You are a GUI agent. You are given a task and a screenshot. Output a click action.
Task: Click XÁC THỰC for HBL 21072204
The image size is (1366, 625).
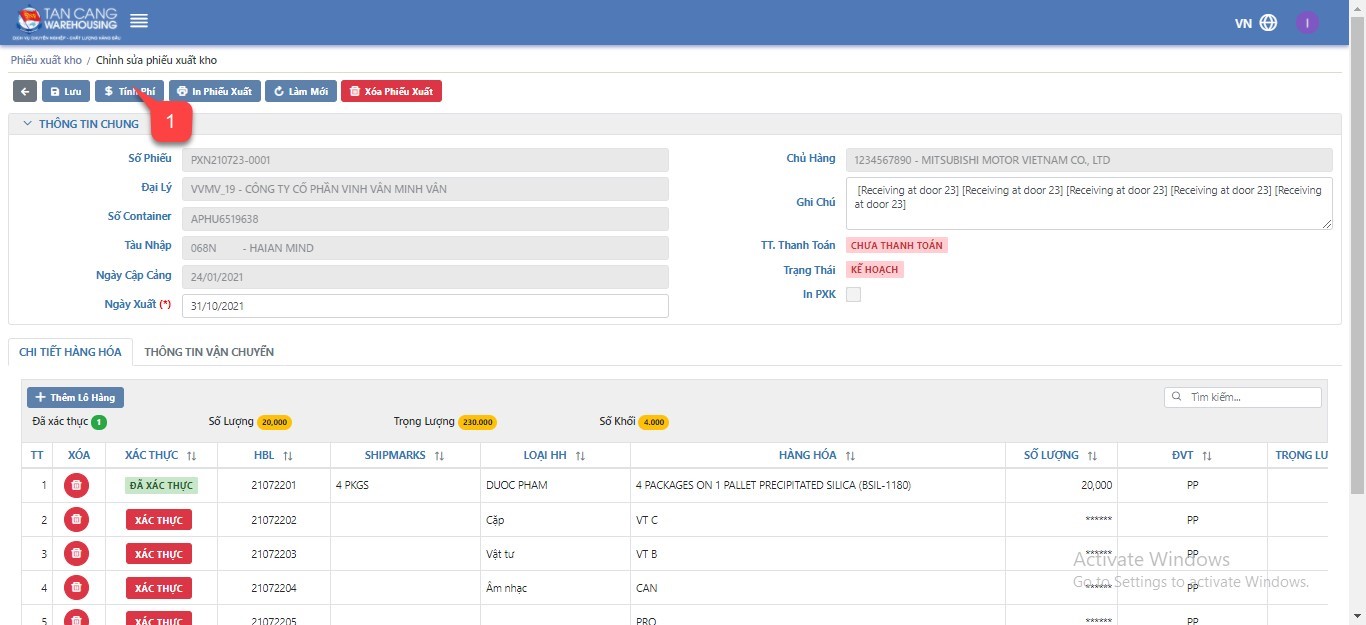coord(158,588)
